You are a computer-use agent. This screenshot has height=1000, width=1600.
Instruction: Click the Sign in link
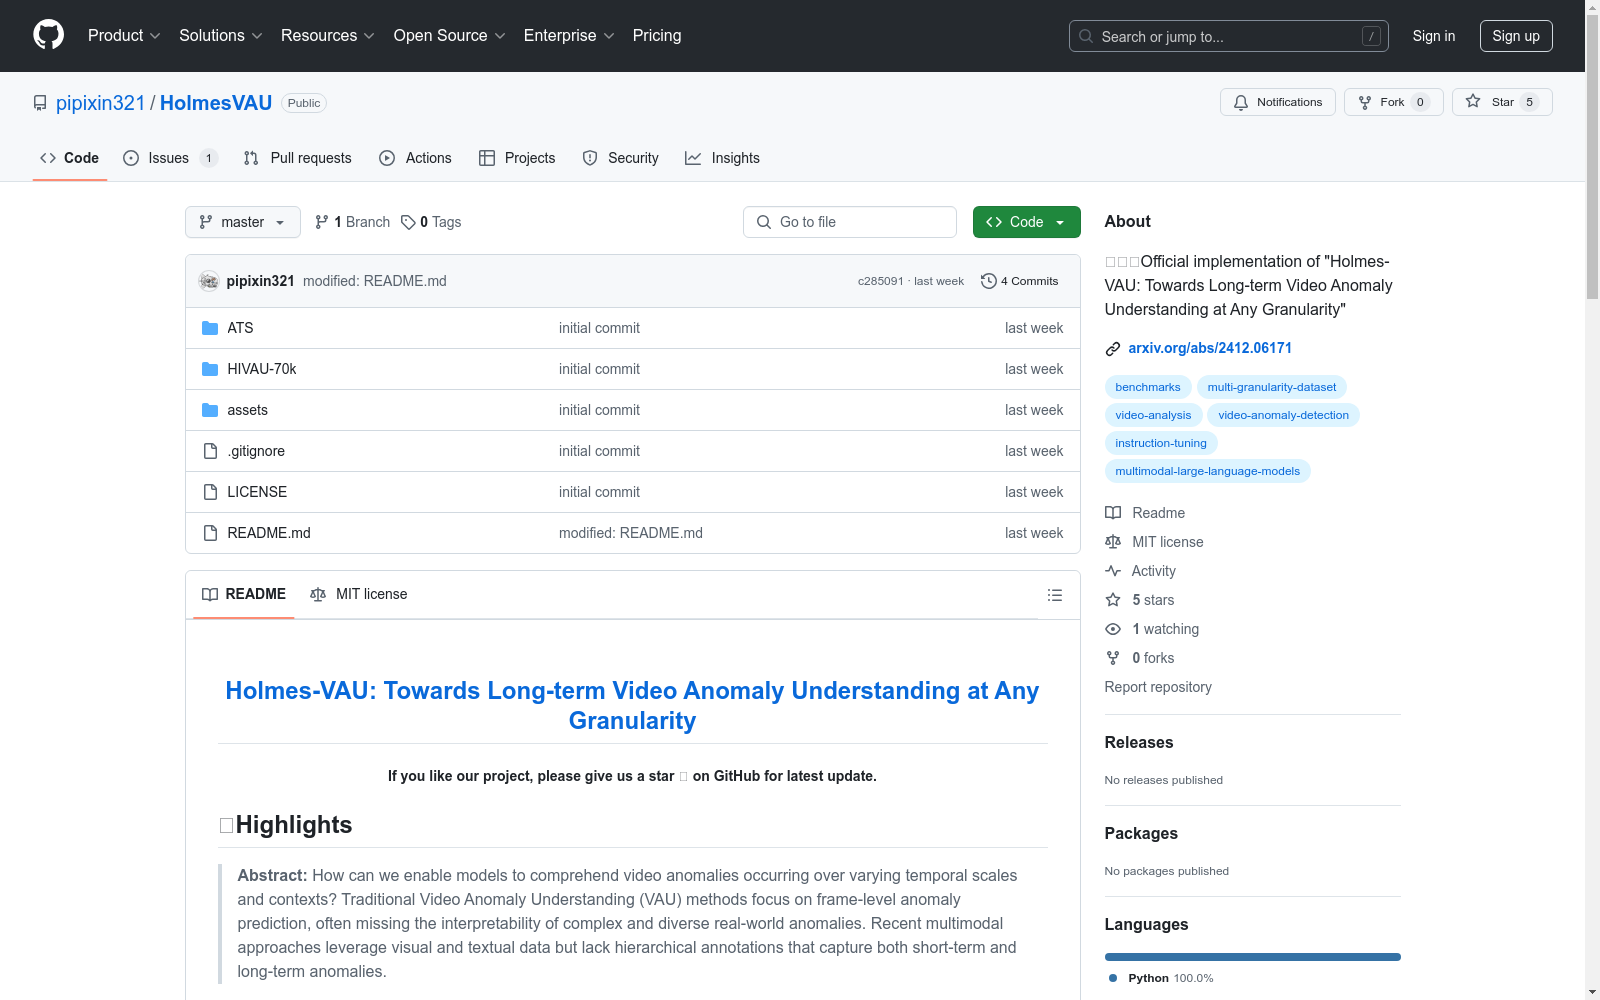pyautogui.click(x=1434, y=36)
